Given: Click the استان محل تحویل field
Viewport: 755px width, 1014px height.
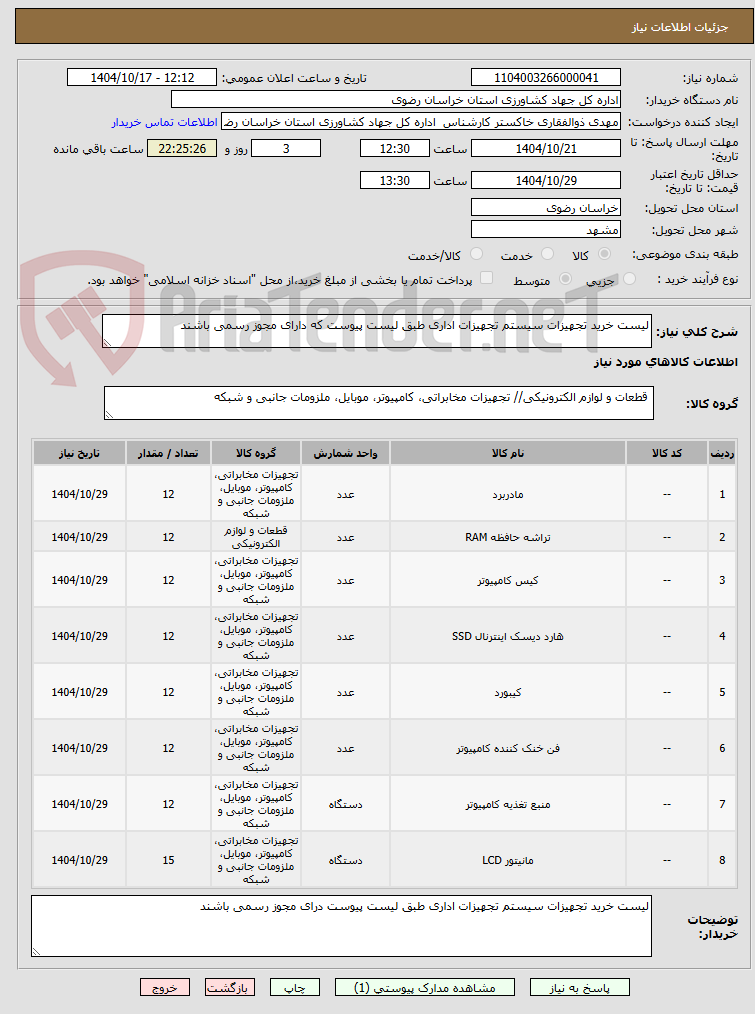Looking at the screenshot, I should point(546,208).
